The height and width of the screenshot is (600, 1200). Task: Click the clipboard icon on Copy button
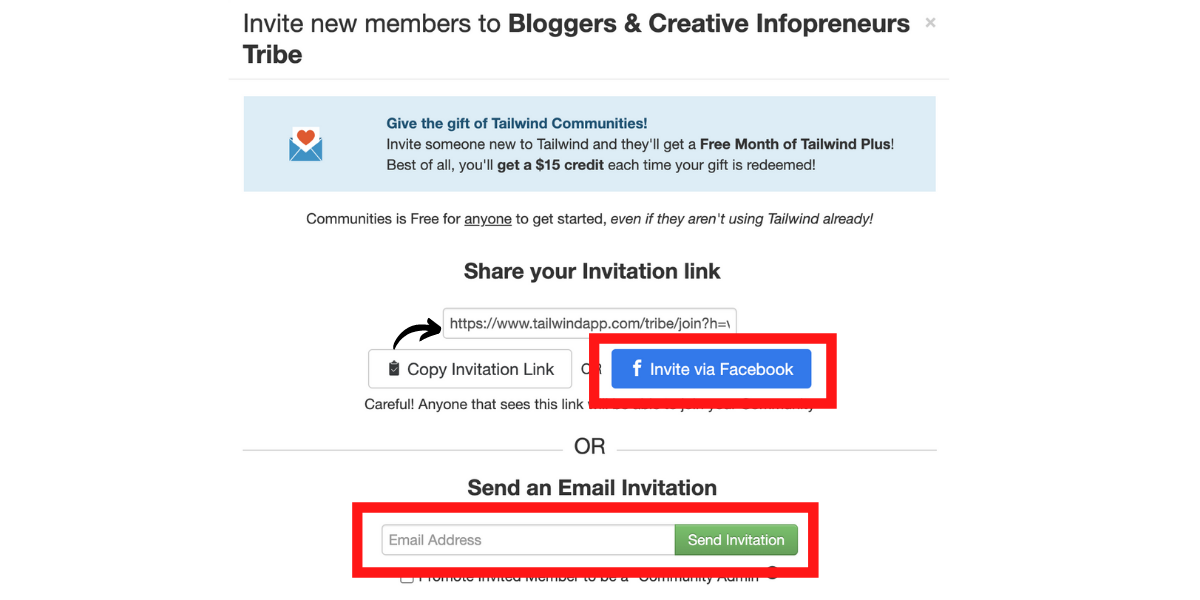394,368
